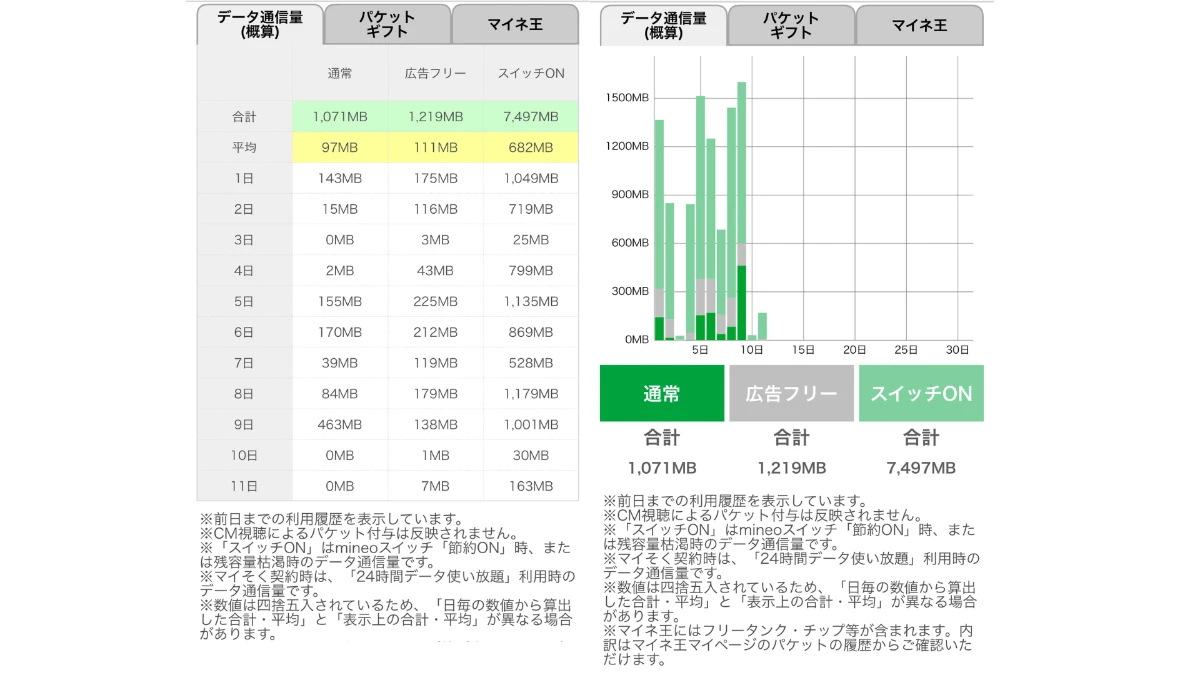1200x675 pixels.
Task: Toggle the 広告フリー legend button
Action: pyautogui.click(x=791, y=393)
